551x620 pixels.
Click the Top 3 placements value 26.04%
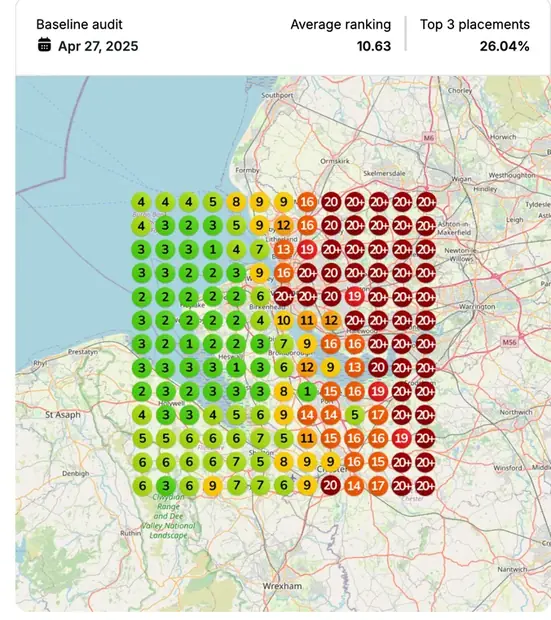point(504,46)
